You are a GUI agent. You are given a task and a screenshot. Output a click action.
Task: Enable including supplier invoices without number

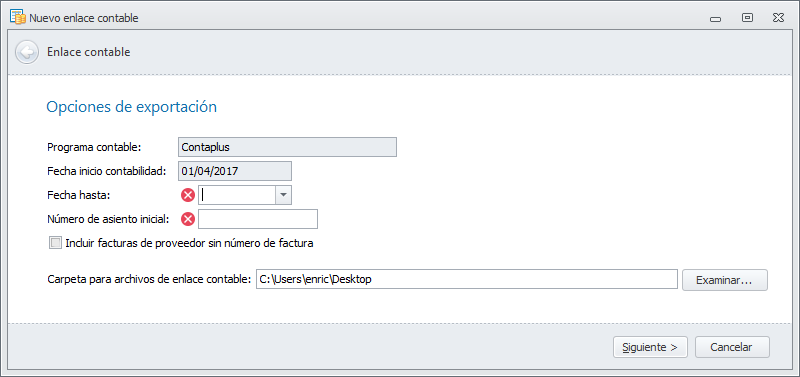[55, 243]
